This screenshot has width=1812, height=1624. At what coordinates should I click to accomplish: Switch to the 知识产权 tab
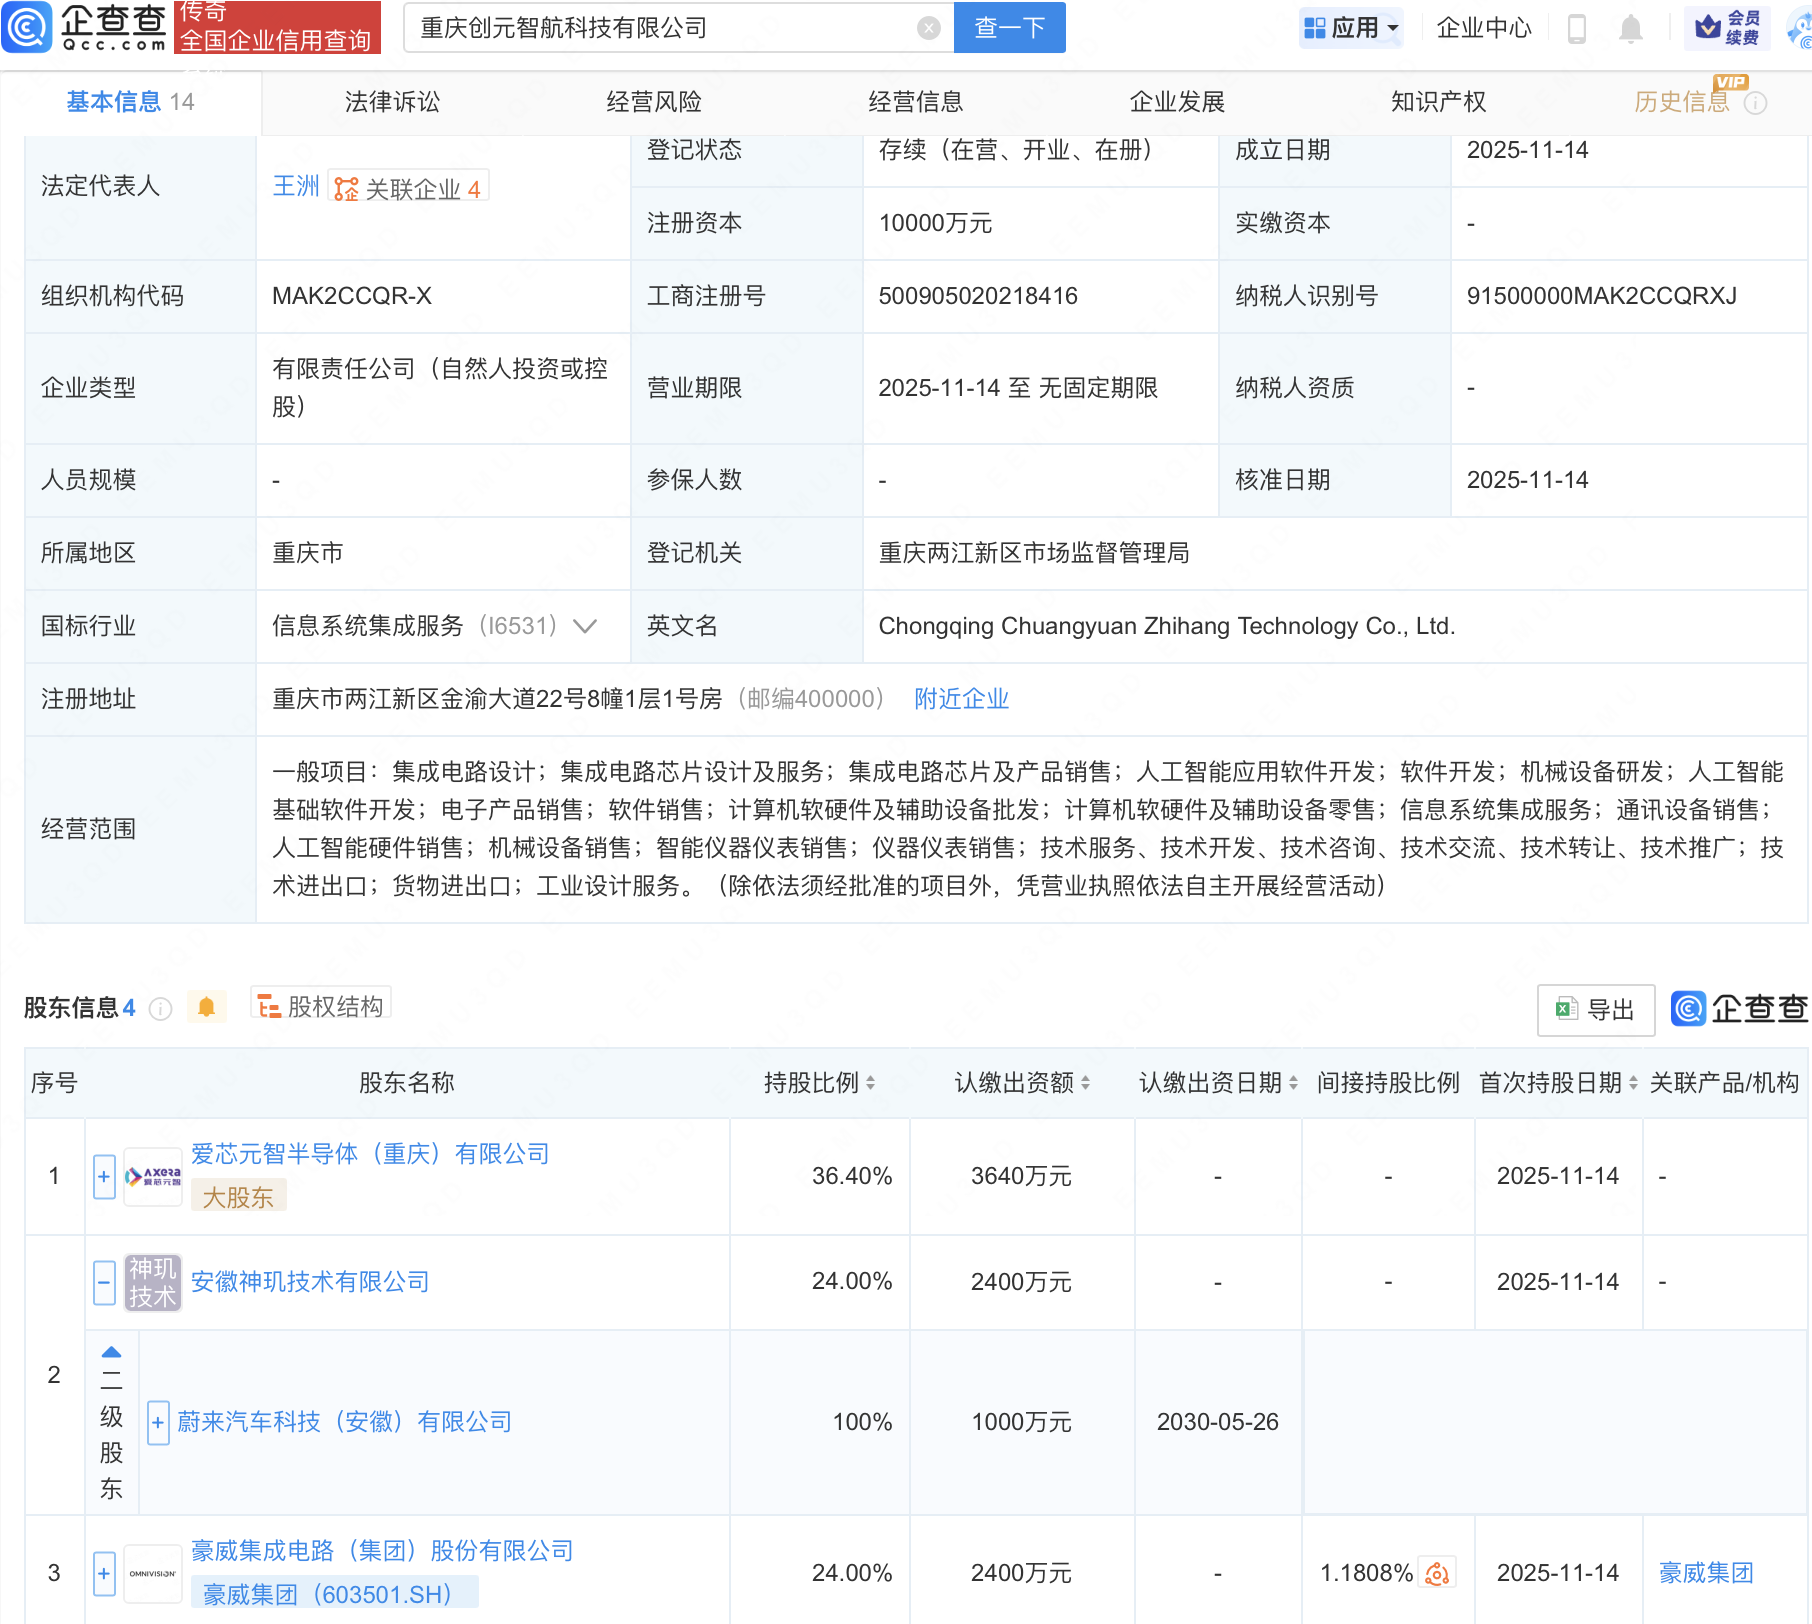[x=1438, y=102]
